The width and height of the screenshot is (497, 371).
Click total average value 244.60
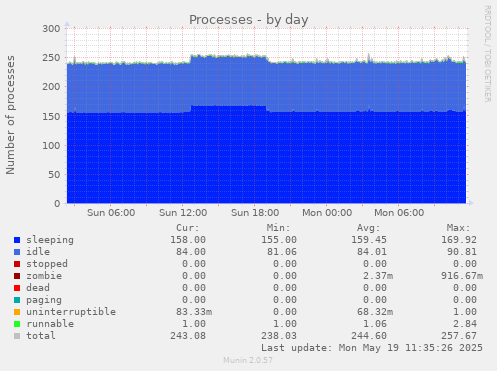coord(369,336)
